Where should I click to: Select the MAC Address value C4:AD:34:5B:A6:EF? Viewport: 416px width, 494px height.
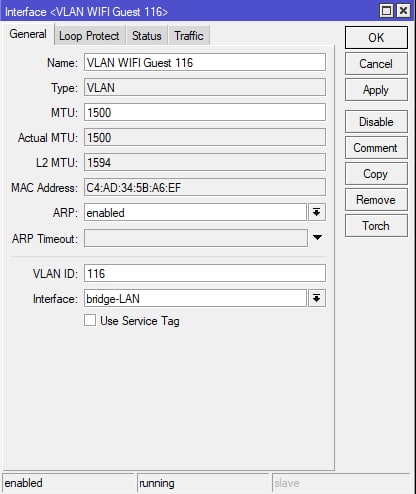[x=205, y=187]
